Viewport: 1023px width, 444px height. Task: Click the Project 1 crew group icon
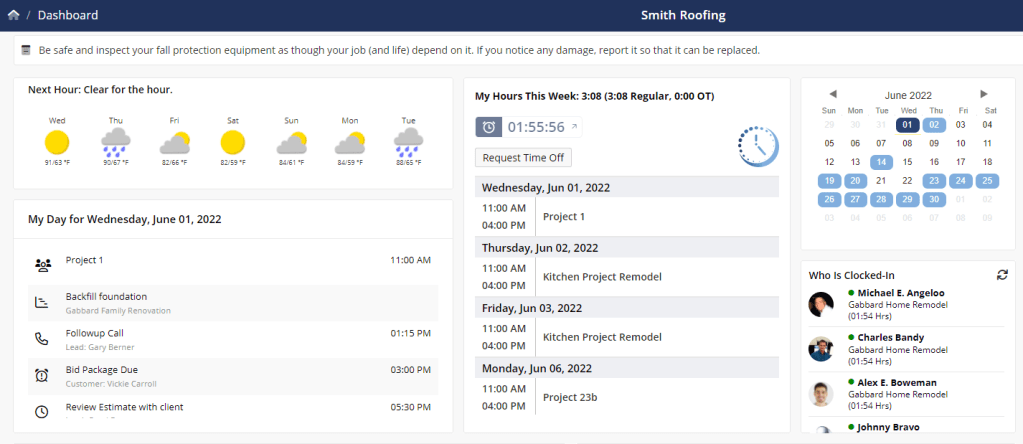click(43, 265)
